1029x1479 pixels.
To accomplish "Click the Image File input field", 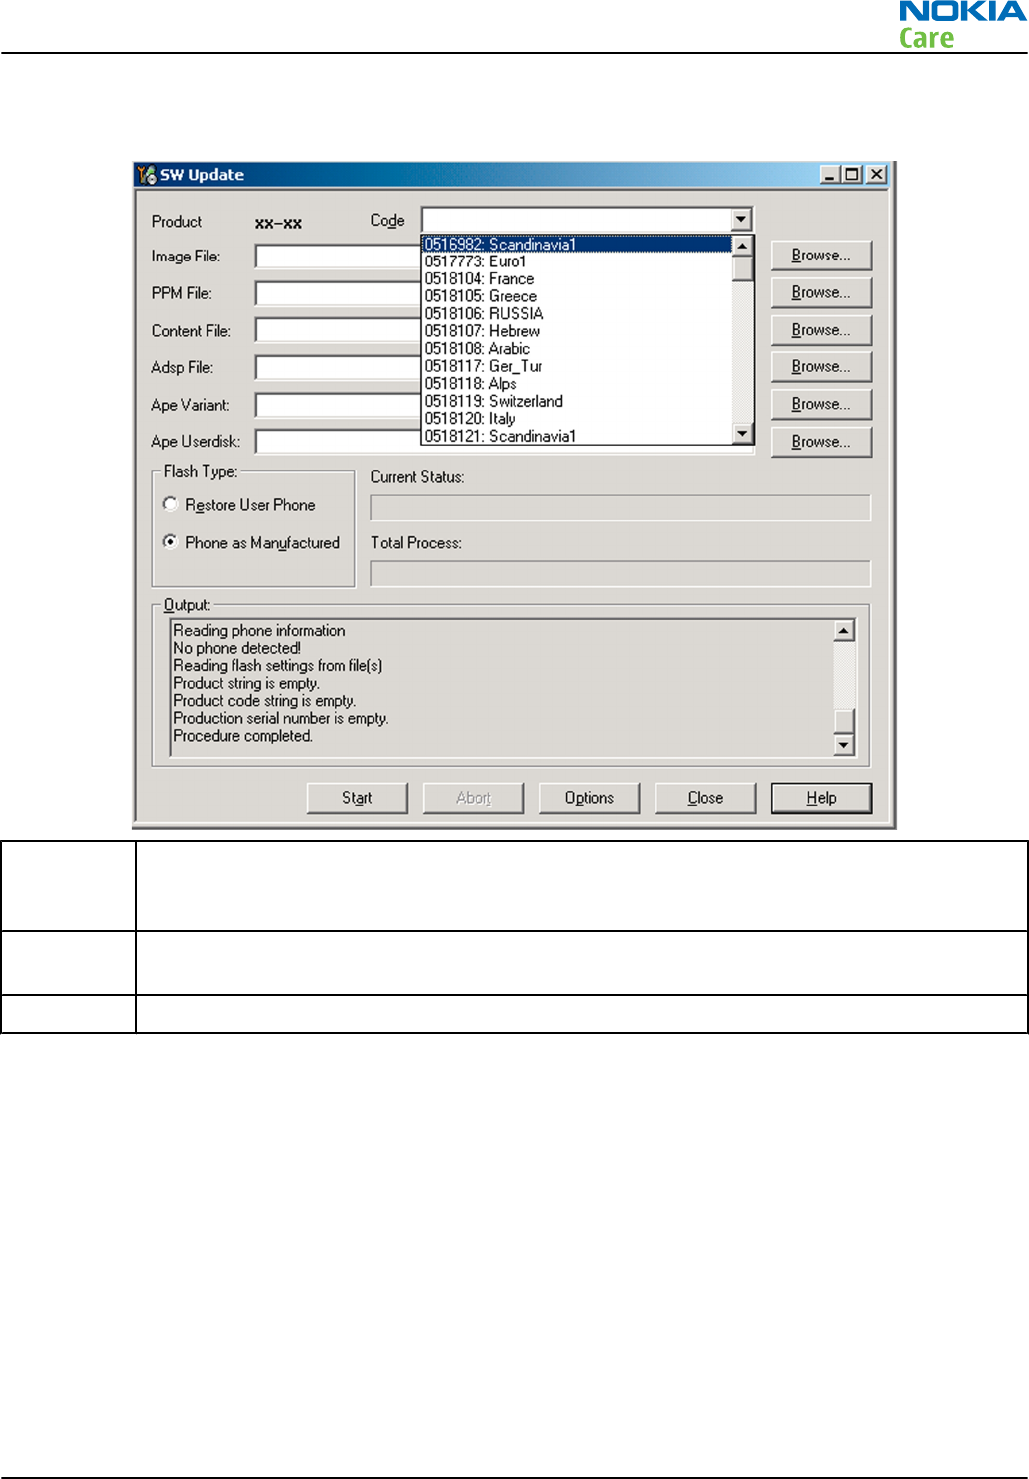I will [x=338, y=257].
